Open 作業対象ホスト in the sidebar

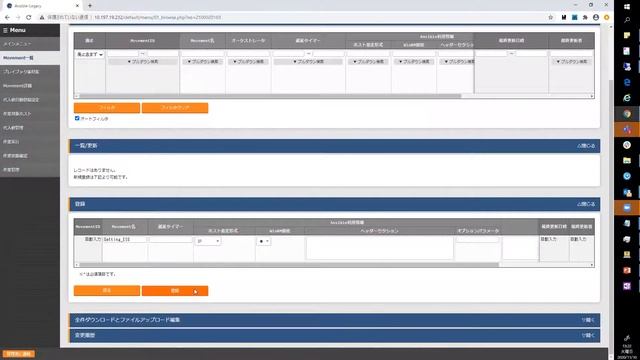point(30,113)
